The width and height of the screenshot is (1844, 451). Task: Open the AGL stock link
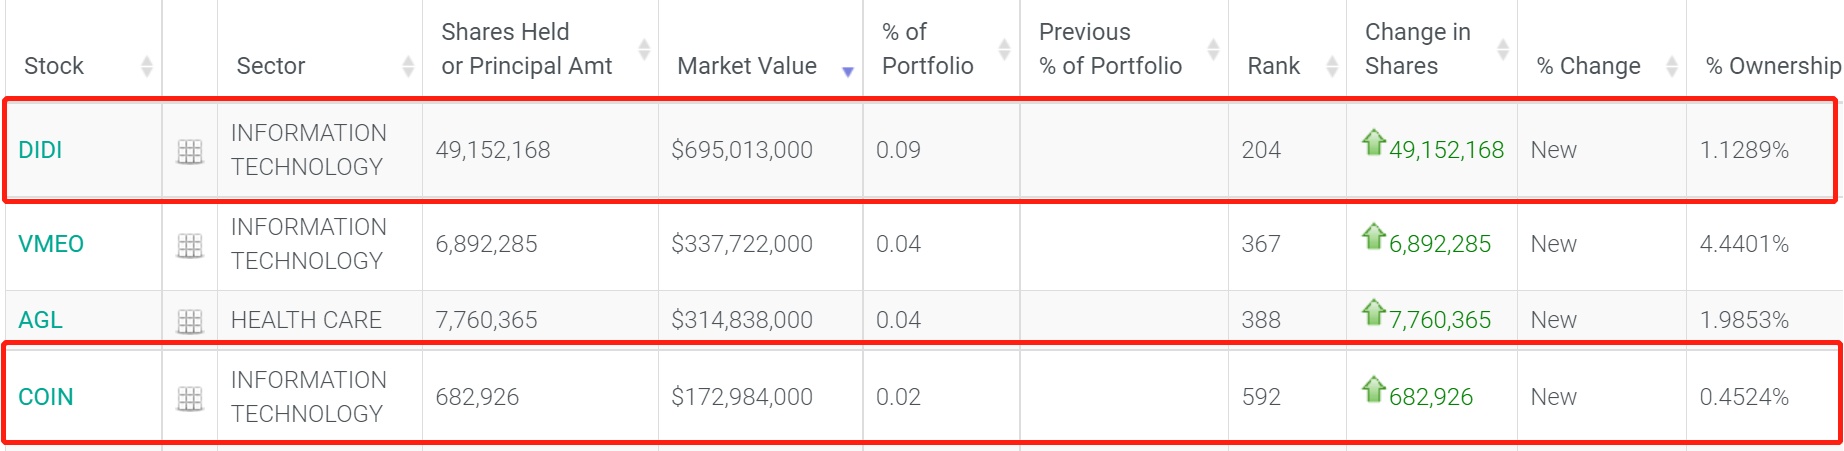[40, 320]
